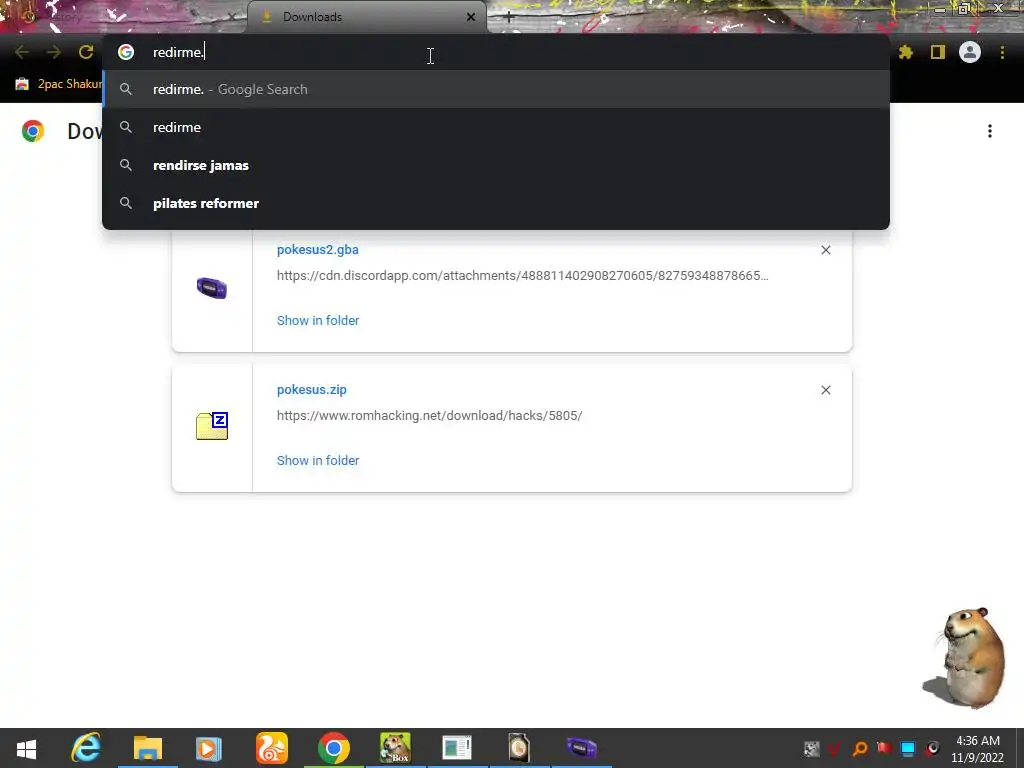
Task: Click the orange magnifier tray icon
Action: pyautogui.click(x=860, y=748)
